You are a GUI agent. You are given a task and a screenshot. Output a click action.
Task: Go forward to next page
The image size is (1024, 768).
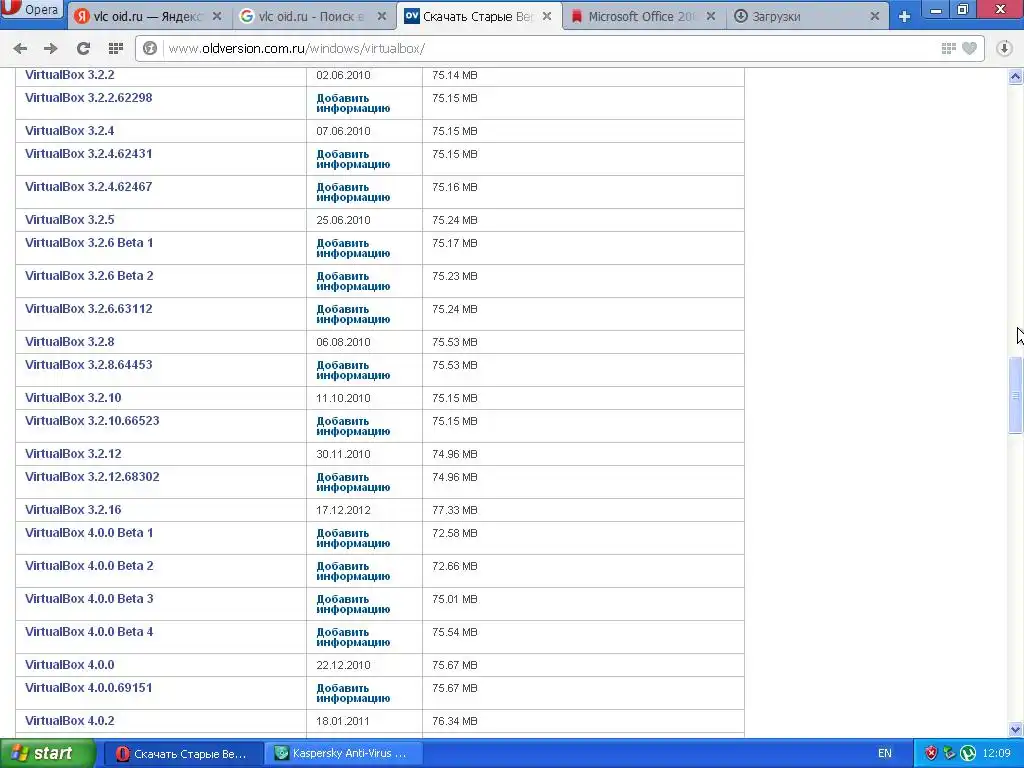51,48
